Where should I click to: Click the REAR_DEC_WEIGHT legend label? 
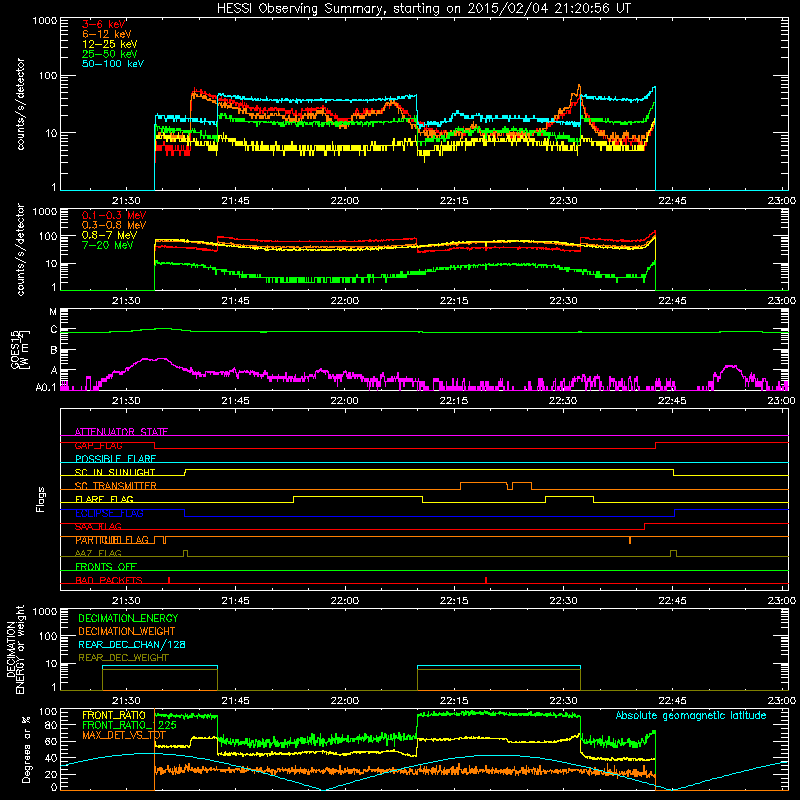click(x=123, y=658)
